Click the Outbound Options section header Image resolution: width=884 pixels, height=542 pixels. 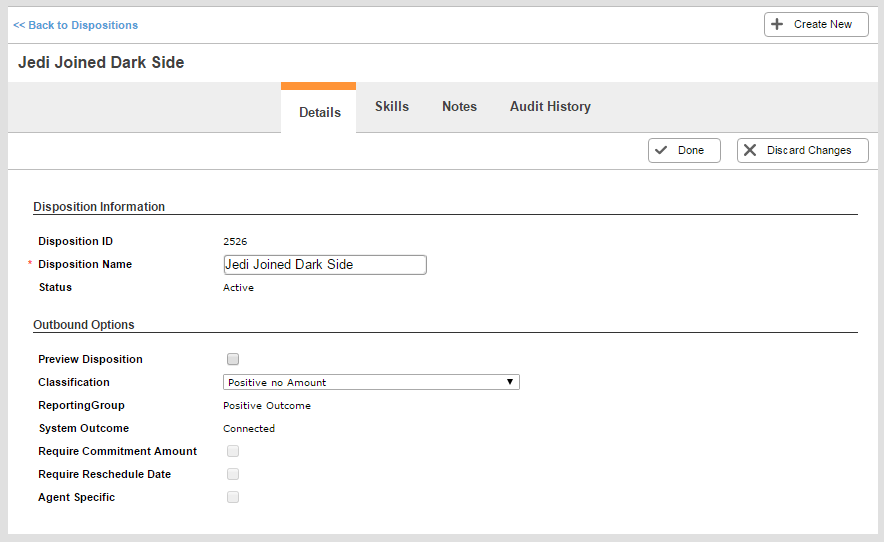84,325
